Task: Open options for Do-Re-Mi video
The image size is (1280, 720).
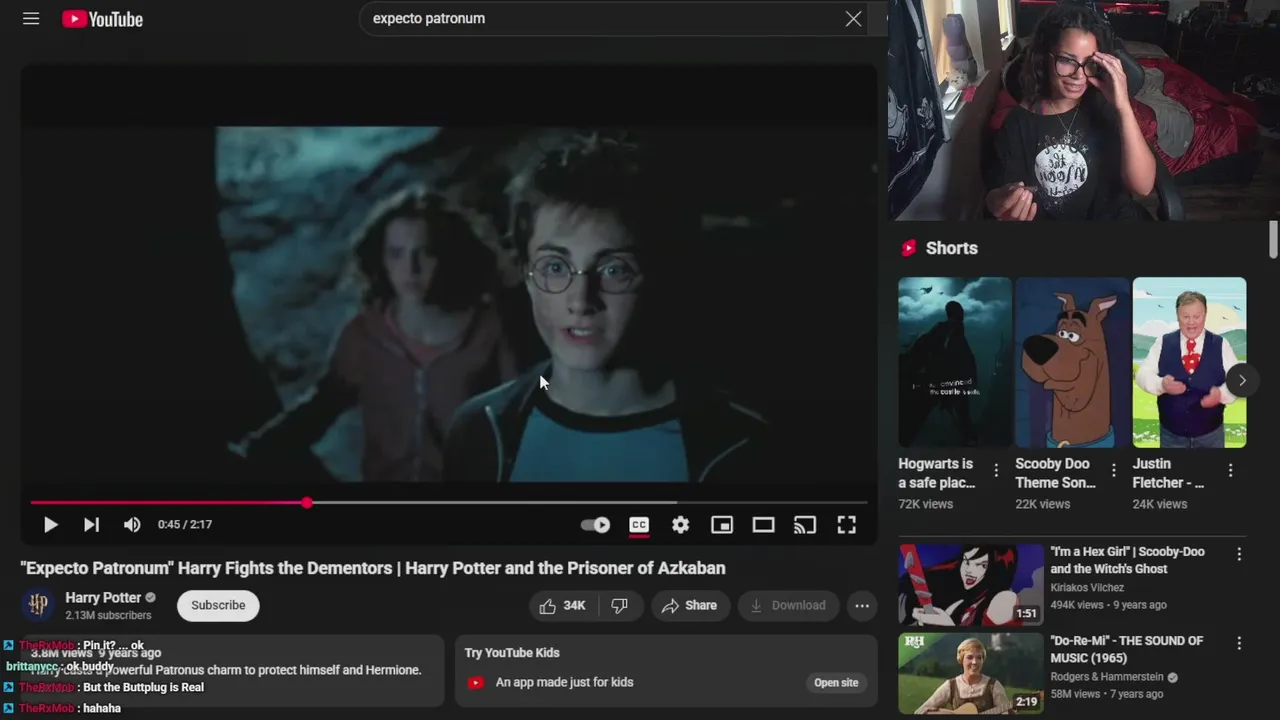Action: click(x=1239, y=643)
